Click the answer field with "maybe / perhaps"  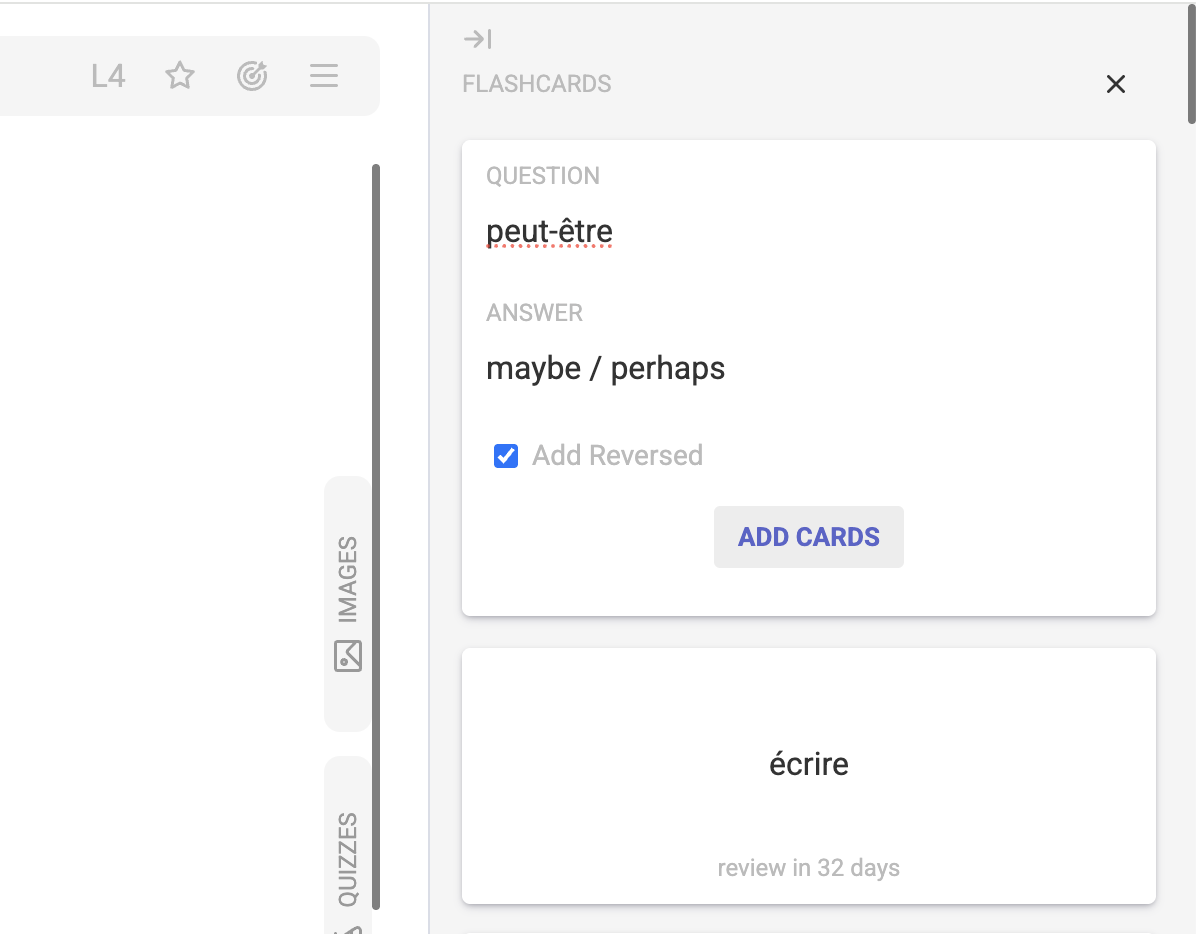(x=606, y=369)
